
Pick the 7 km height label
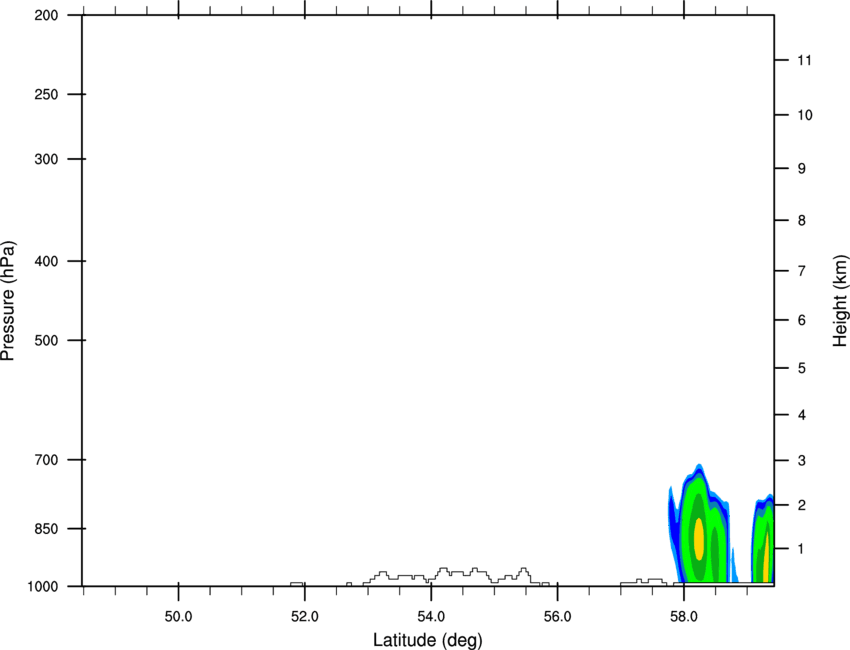(x=802, y=271)
